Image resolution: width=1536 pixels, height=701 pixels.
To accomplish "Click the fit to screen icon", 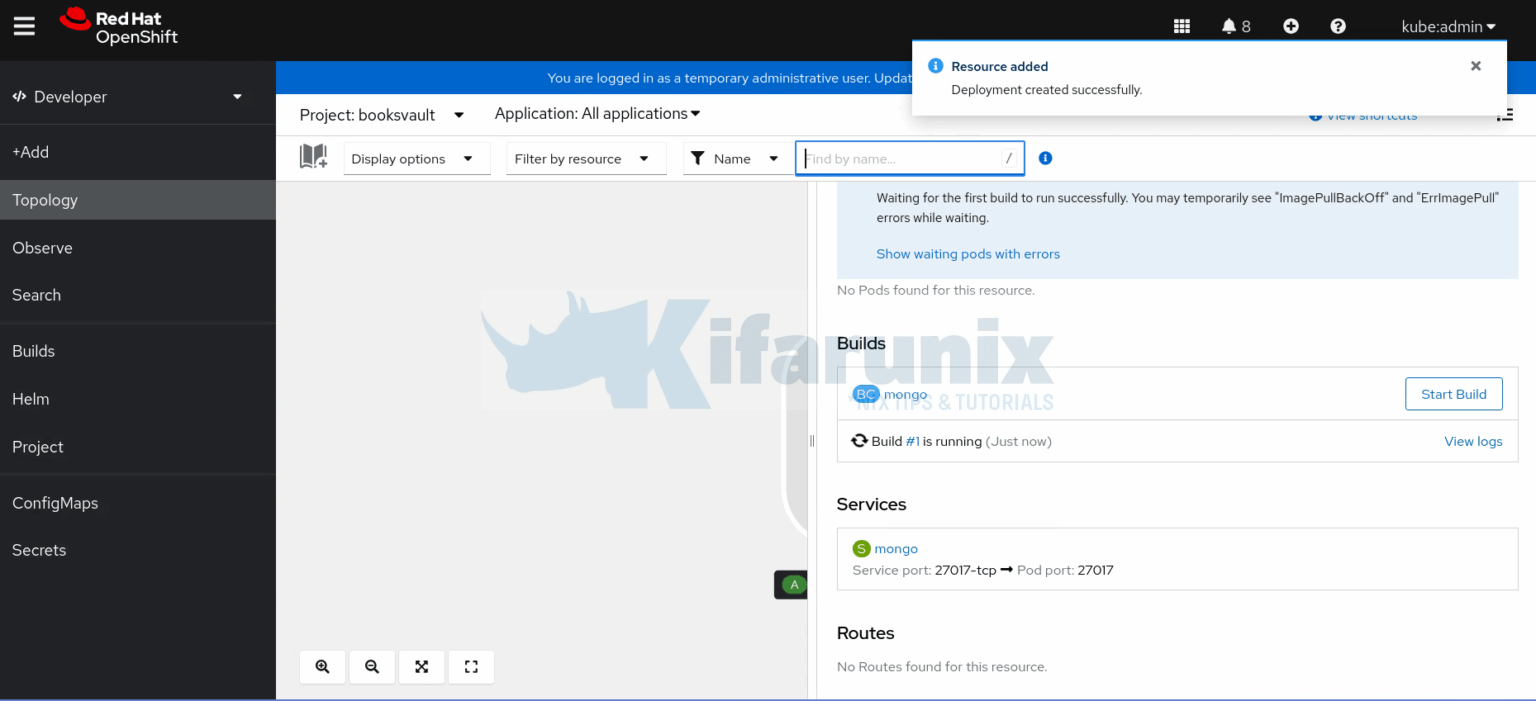I will coord(422,667).
